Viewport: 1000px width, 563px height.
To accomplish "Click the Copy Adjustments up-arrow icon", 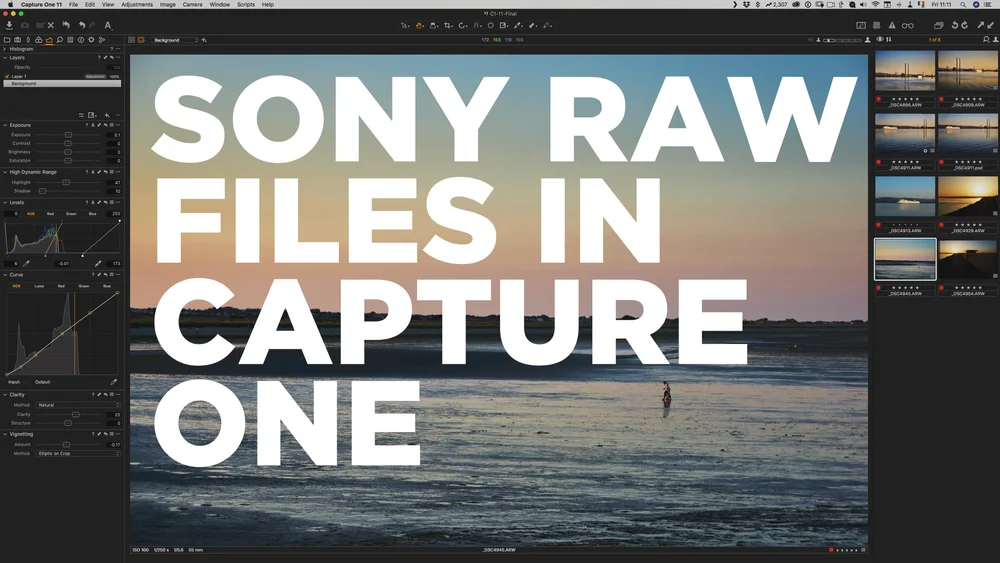I will tap(981, 26).
